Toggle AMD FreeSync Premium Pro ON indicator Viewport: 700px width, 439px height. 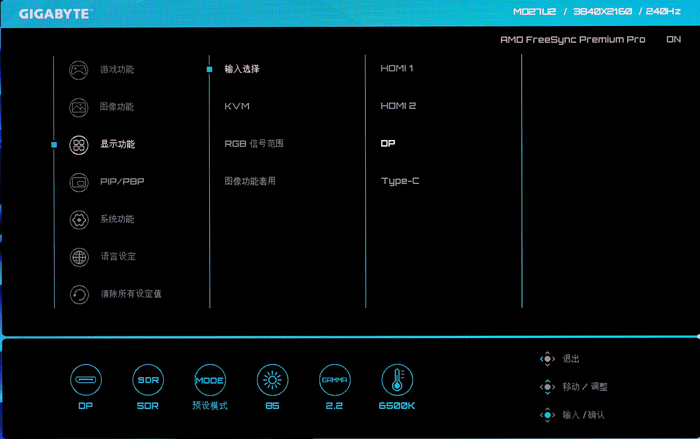tap(673, 40)
